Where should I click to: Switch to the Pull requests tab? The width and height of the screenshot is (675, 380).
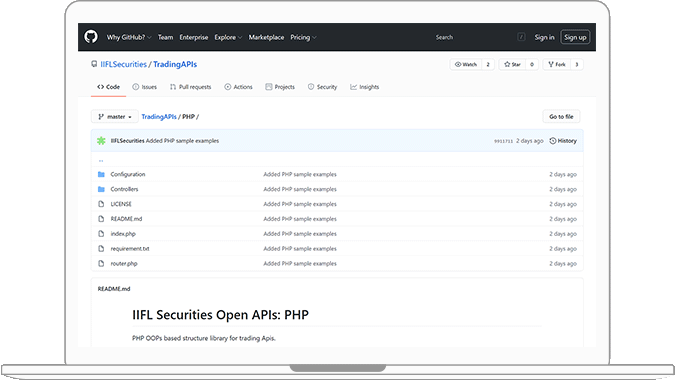(190, 87)
